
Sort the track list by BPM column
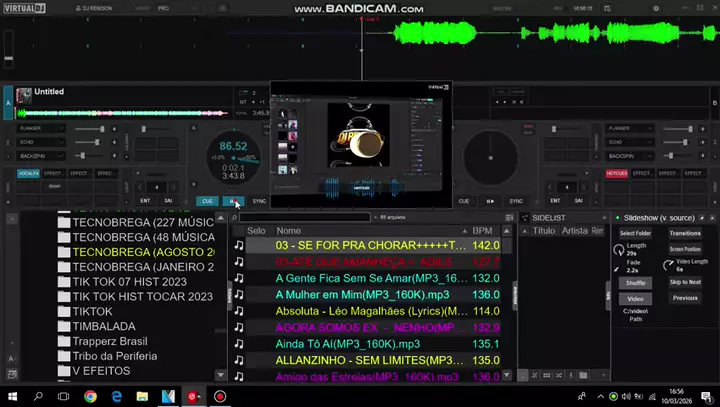click(x=483, y=230)
